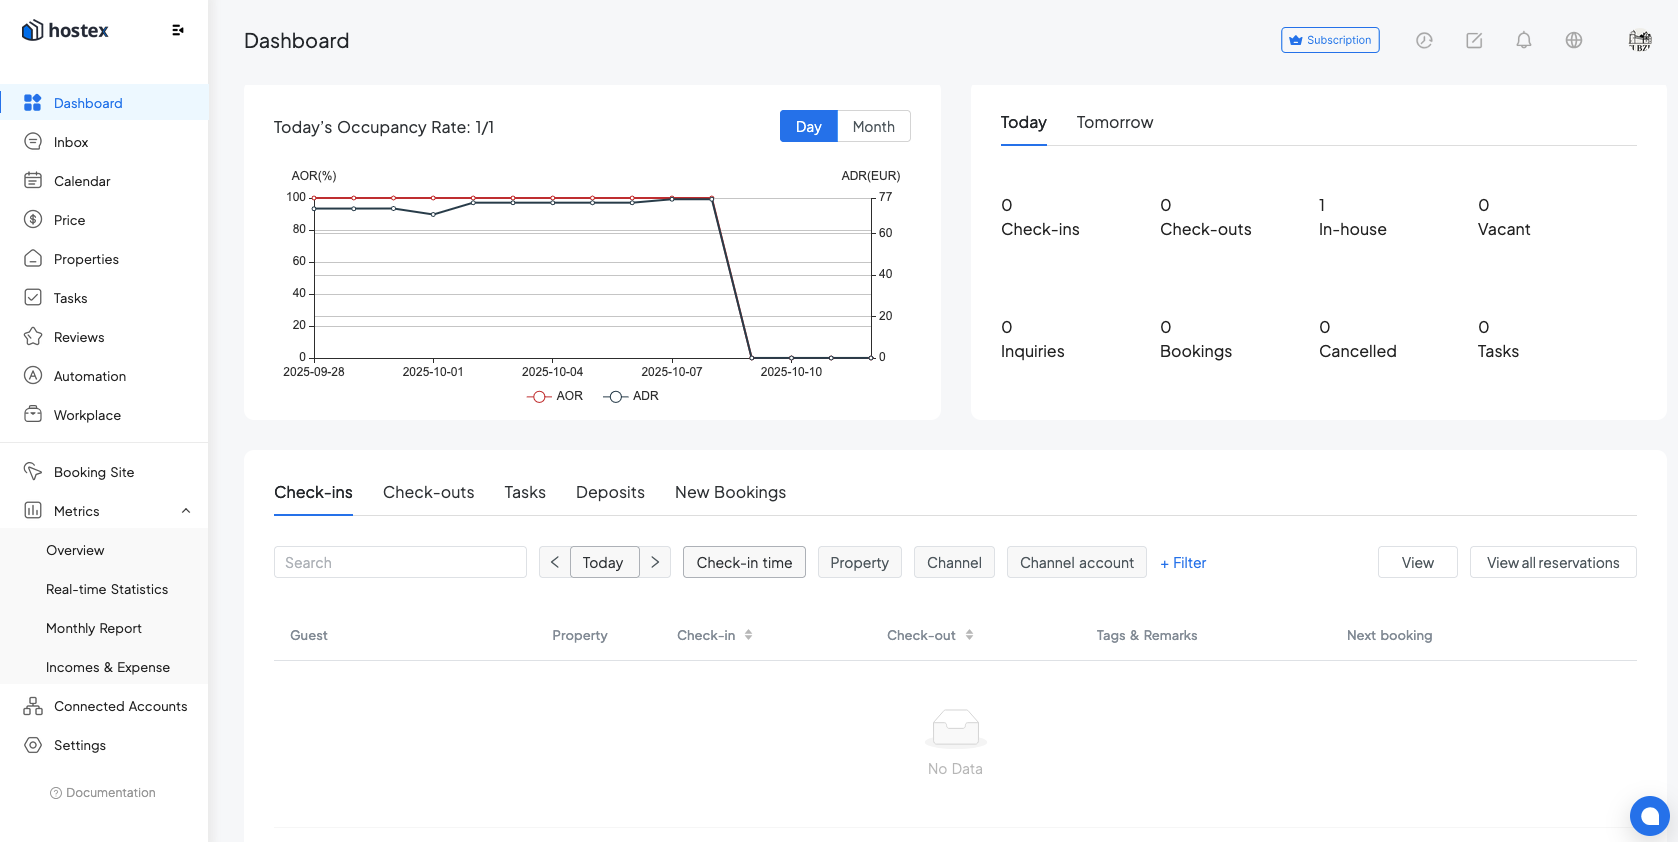Click View all reservations button

(x=1552, y=563)
